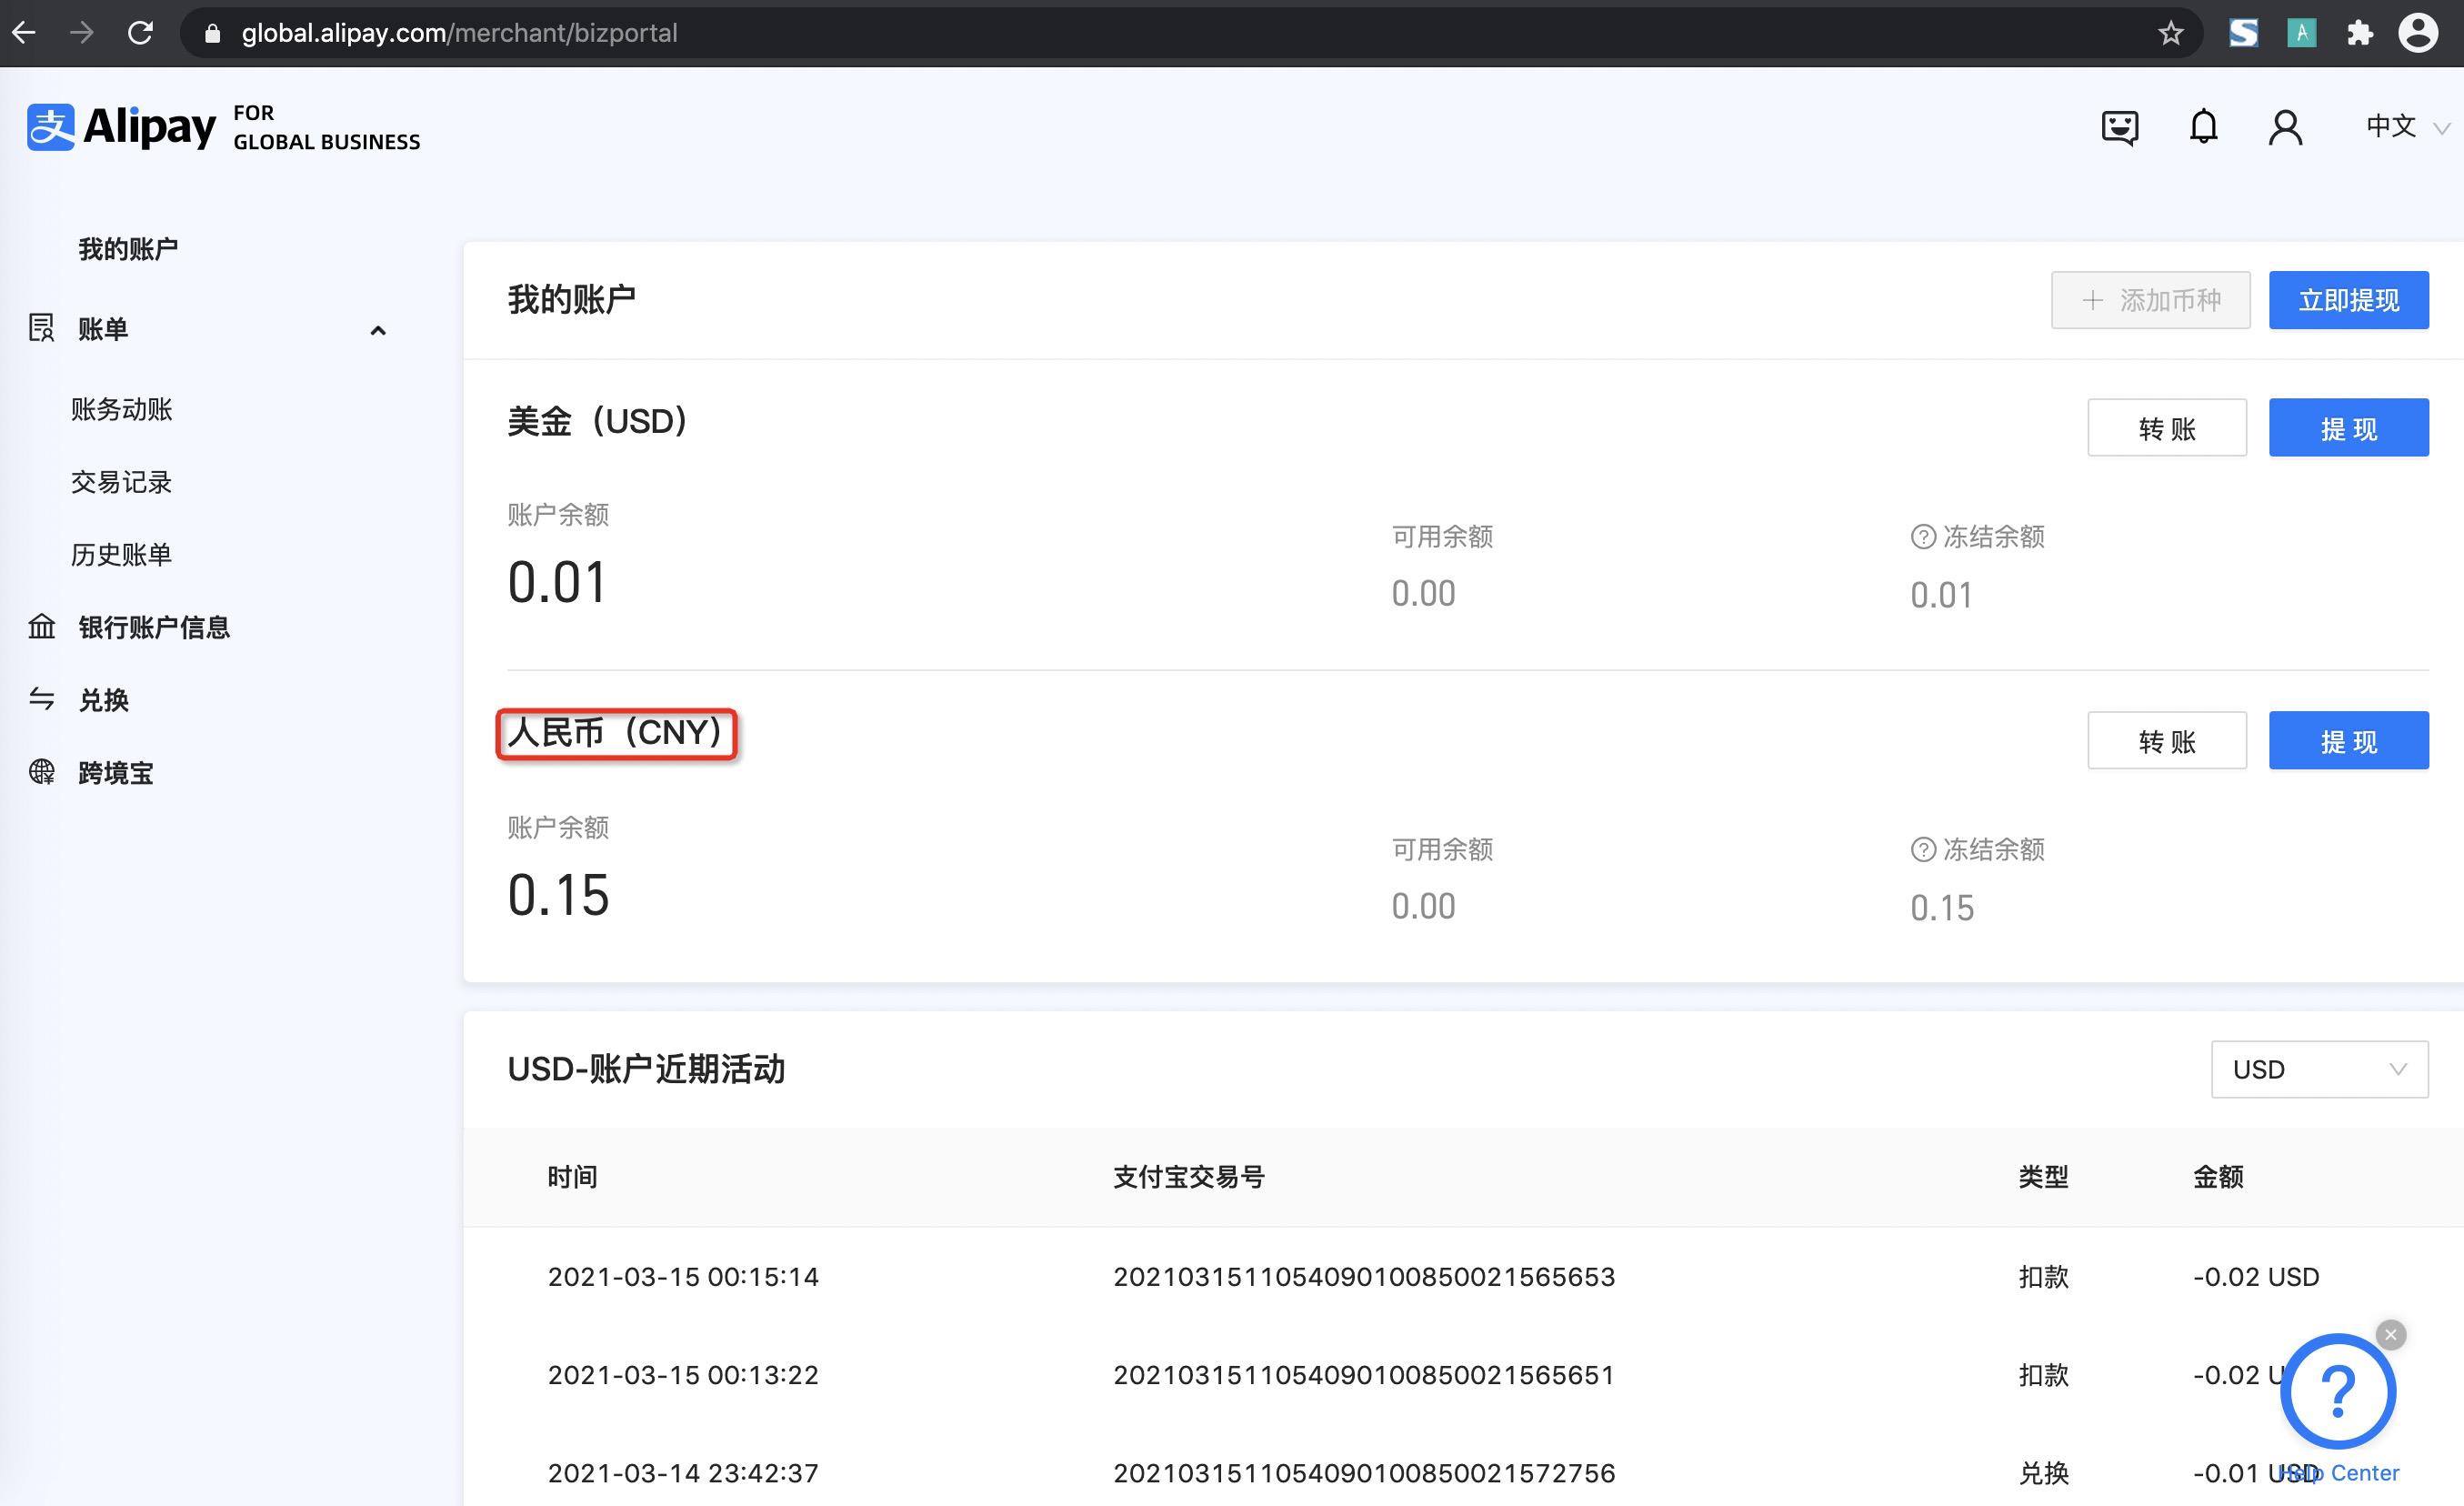Screen dimensions: 2464x1506
Task: Open the USD account activity dropdown
Action: (2319, 1069)
